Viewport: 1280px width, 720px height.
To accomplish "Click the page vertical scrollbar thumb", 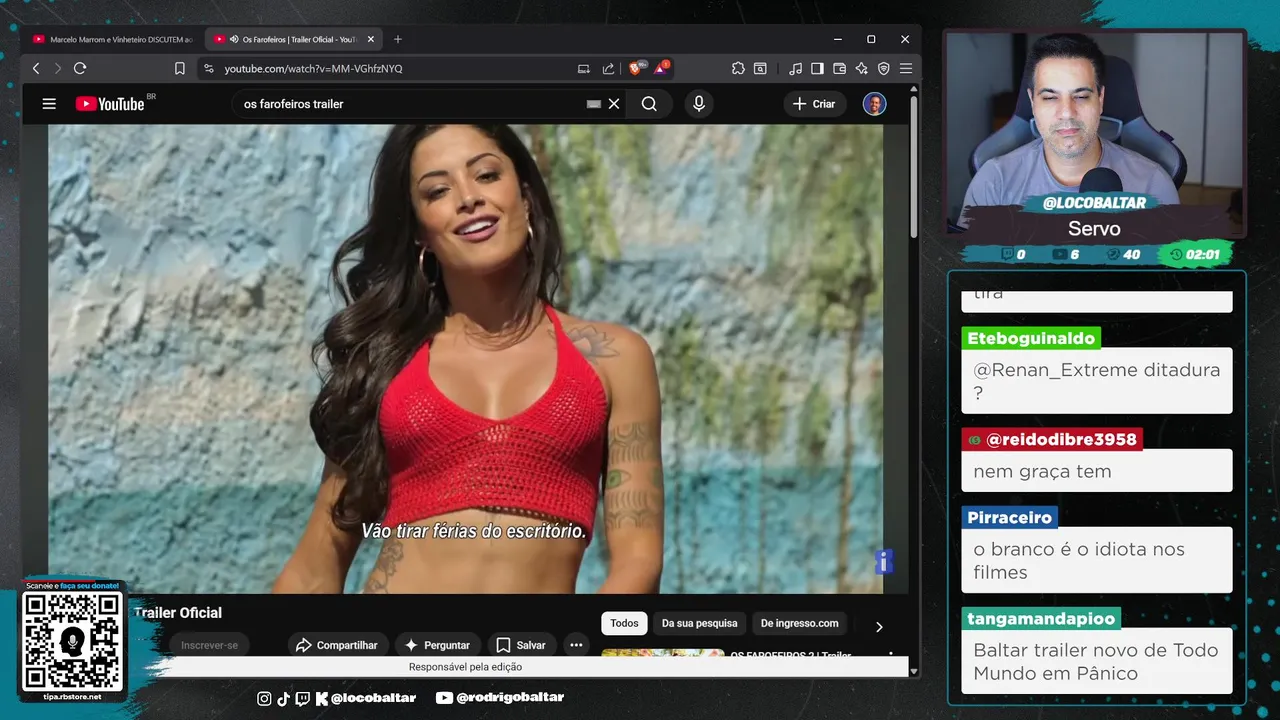I will click(913, 165).
